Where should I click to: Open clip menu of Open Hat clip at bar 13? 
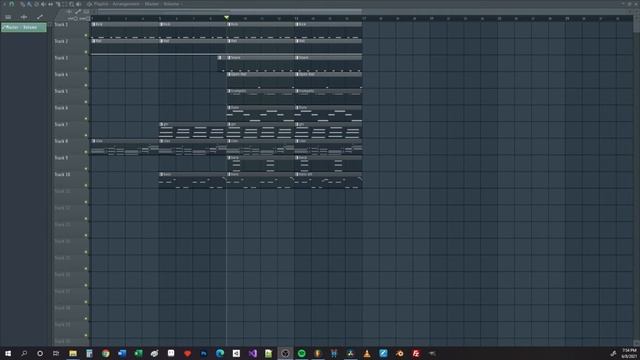(x=297, y=75)
